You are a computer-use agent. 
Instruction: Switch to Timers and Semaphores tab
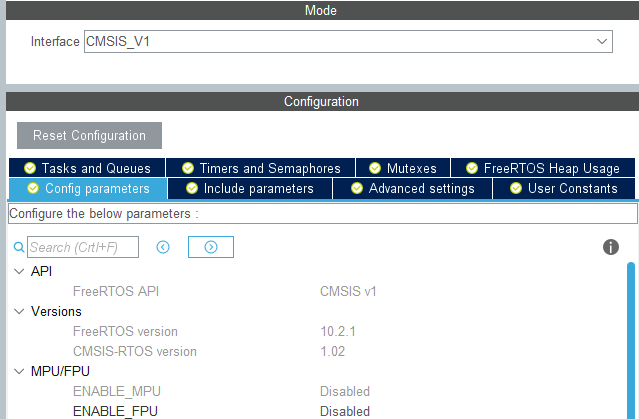pyautogui.click(x=261, y=168)
